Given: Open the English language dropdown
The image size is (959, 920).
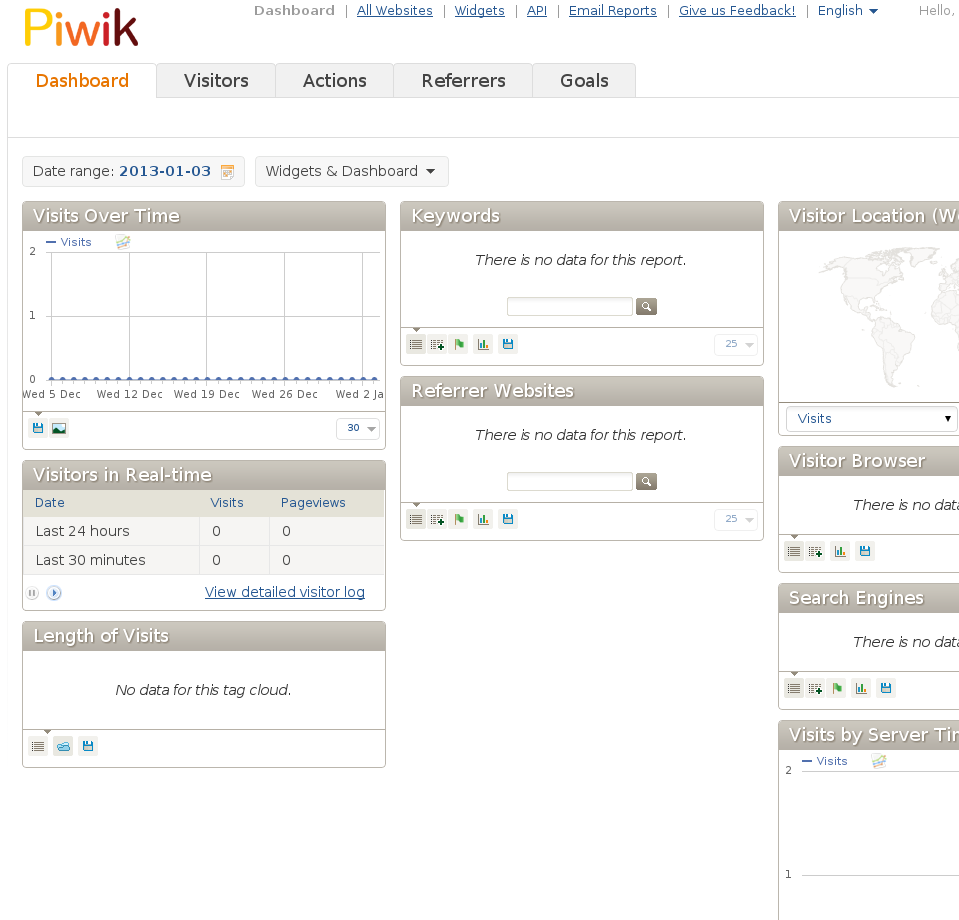Looking at the screenshot, I should (847, 11).
